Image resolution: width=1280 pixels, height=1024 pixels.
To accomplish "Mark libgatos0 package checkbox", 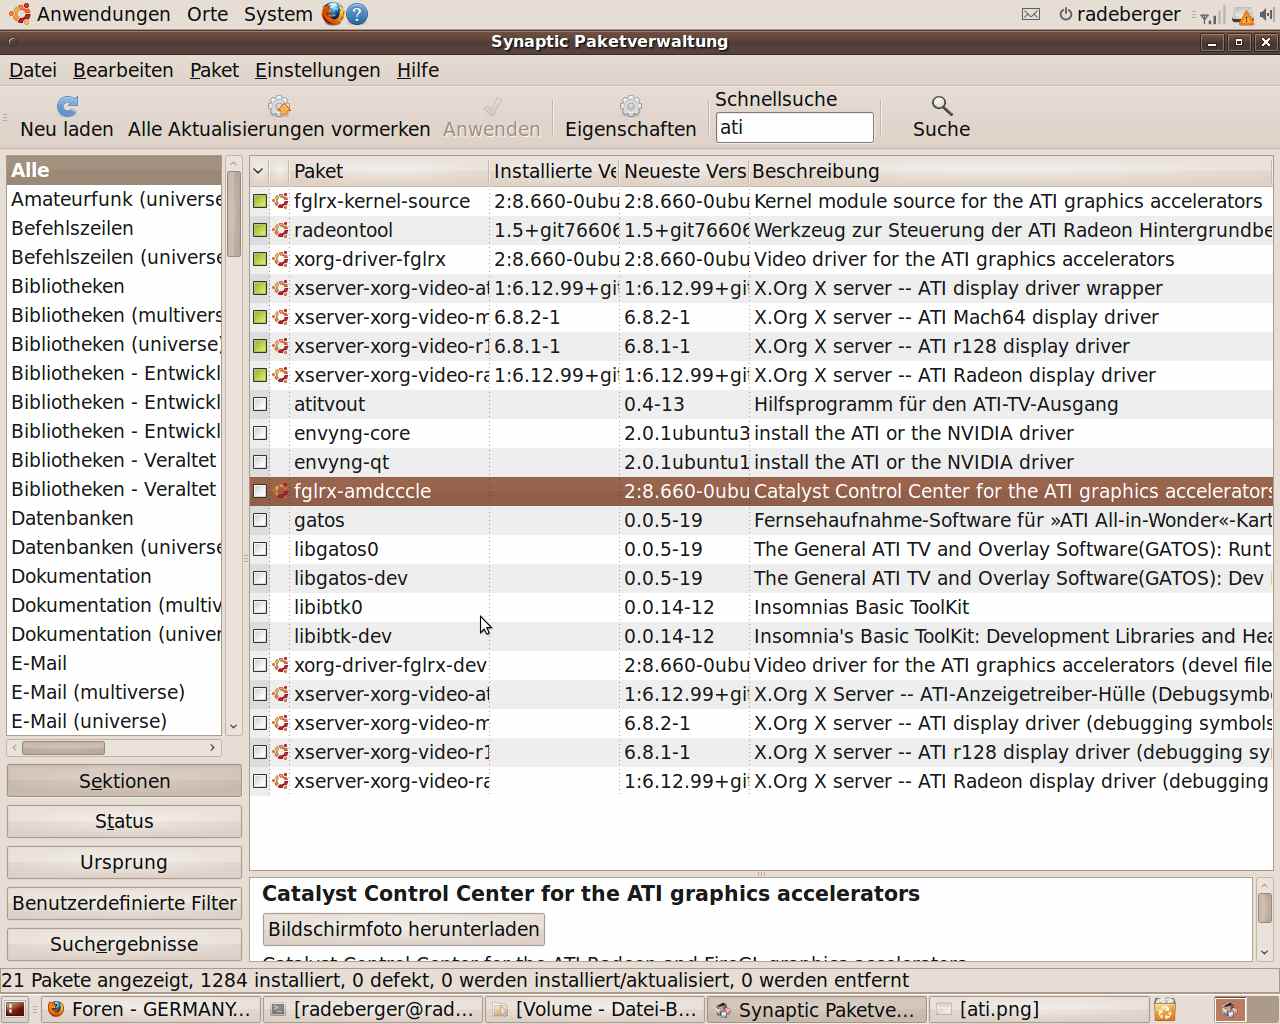I will (260, 549).
